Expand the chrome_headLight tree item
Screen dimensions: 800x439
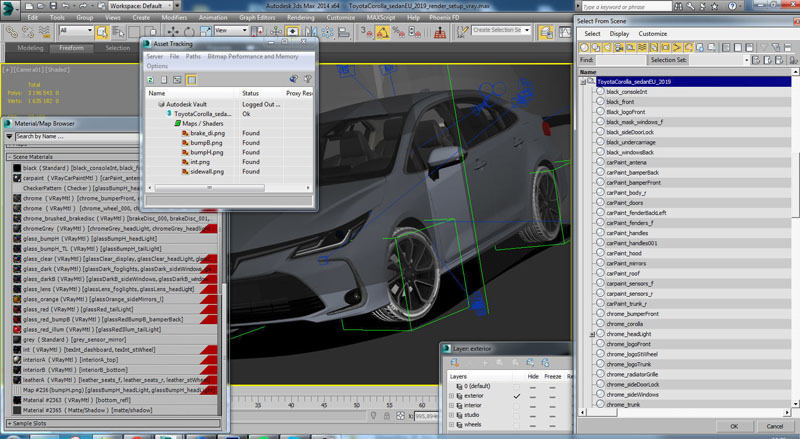(x=590, y=334)
